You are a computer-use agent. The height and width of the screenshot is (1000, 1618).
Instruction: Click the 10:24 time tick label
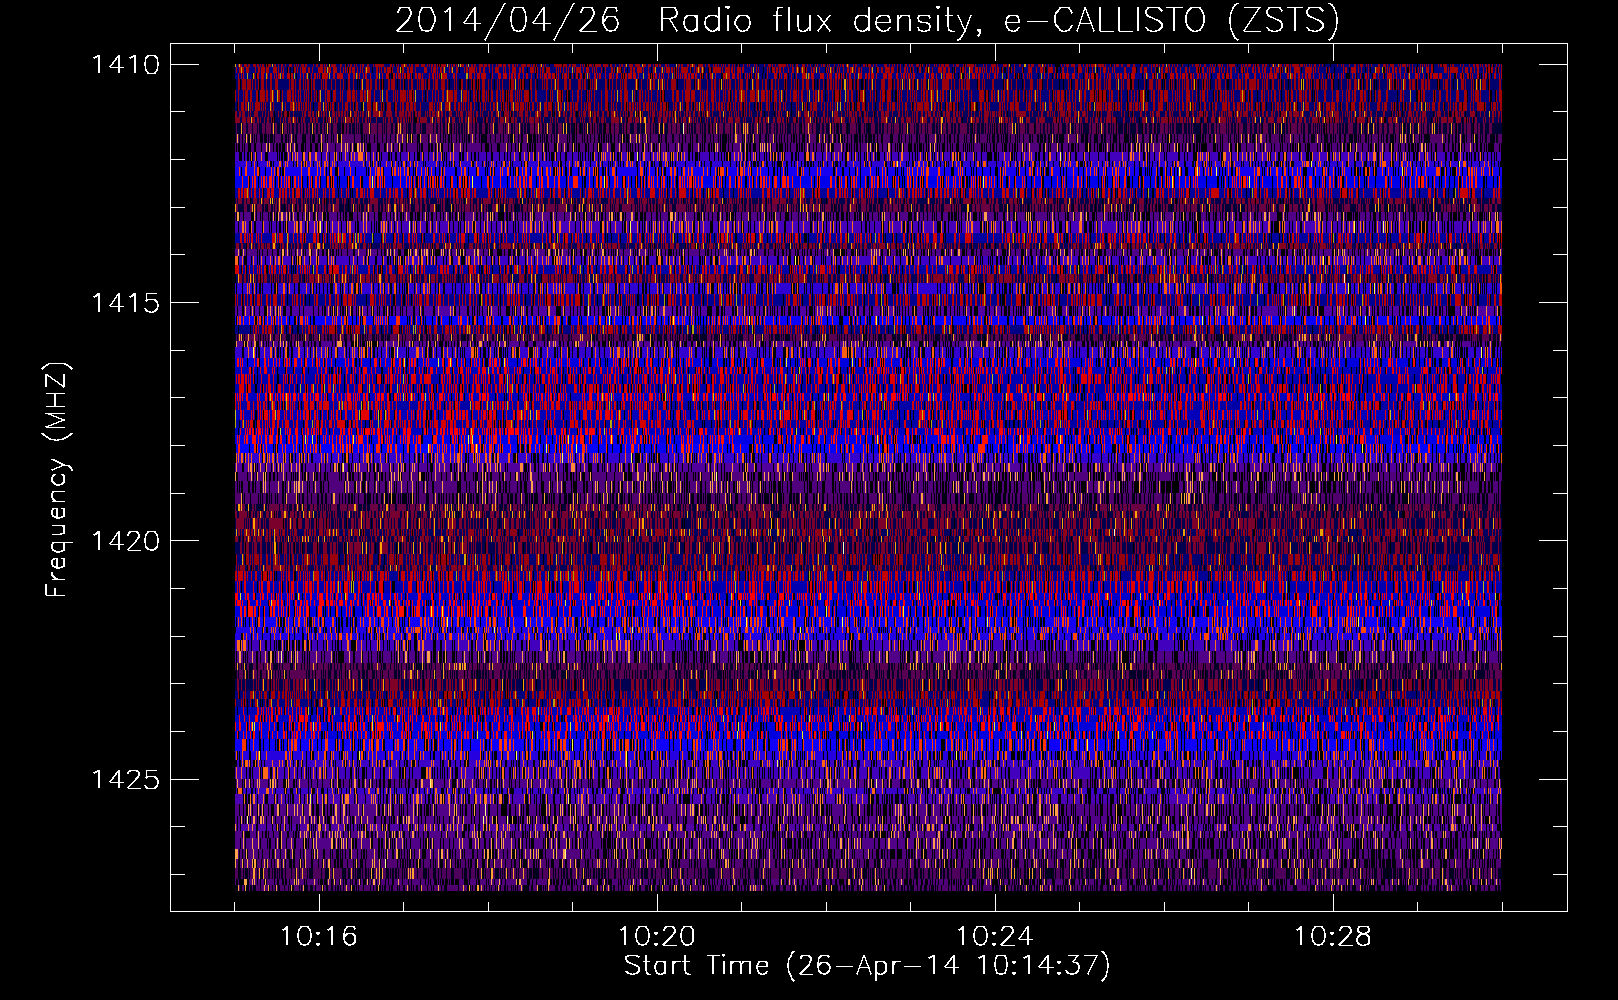pos(994,937)
